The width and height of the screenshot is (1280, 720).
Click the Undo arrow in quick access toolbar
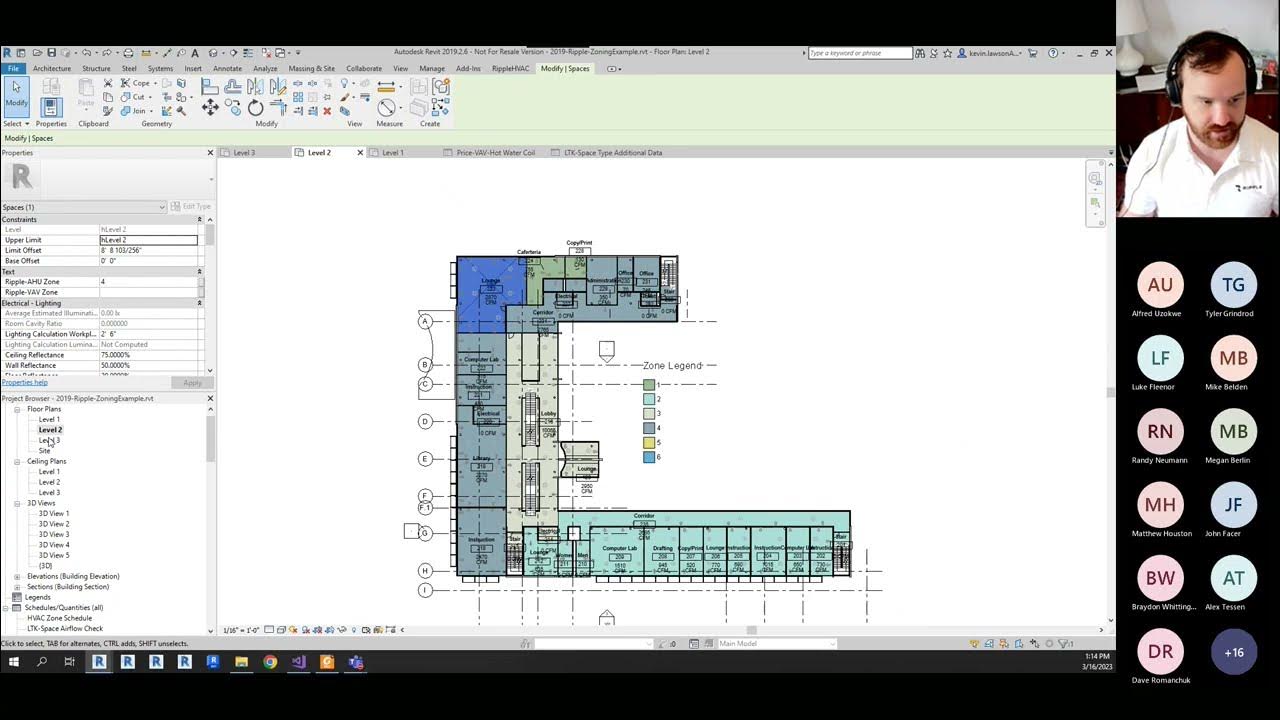pyautogui.click(x=86, y=53)
